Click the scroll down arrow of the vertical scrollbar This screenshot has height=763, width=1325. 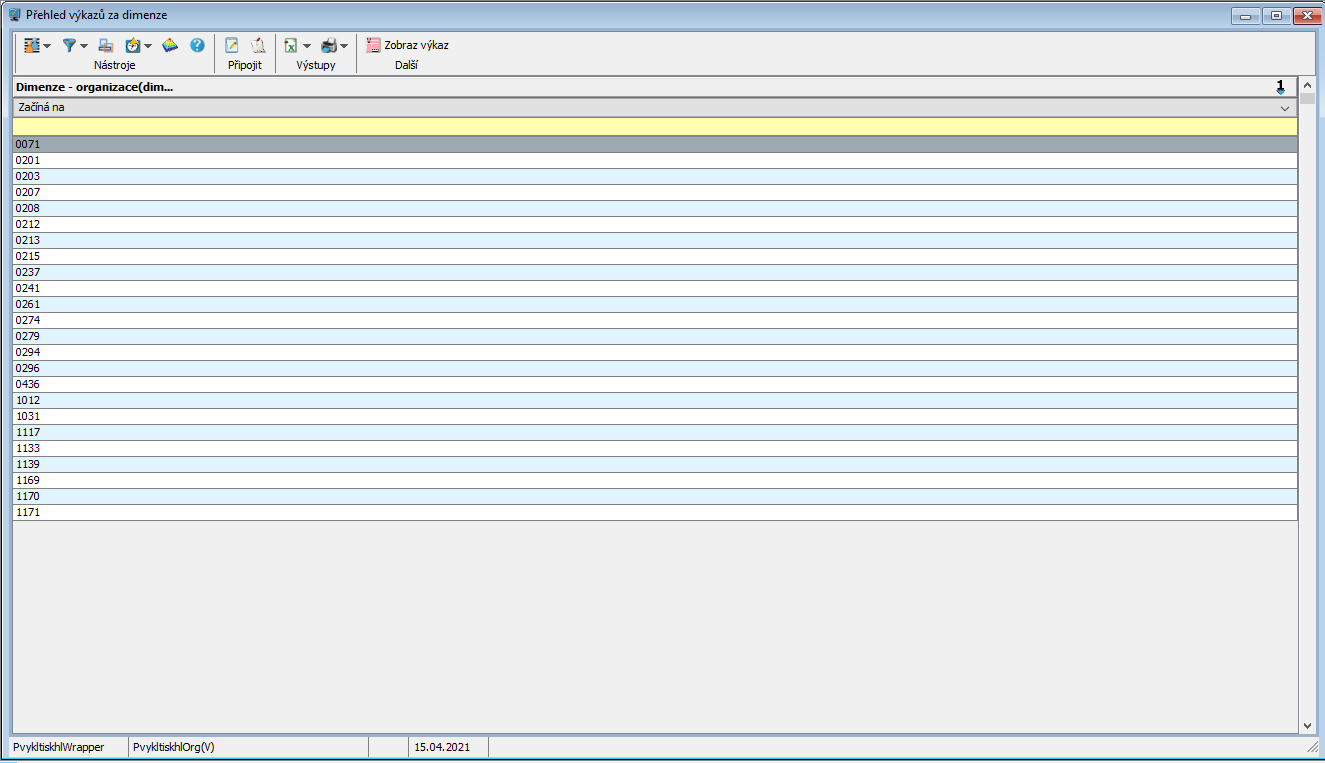(x=1307, y=725)
